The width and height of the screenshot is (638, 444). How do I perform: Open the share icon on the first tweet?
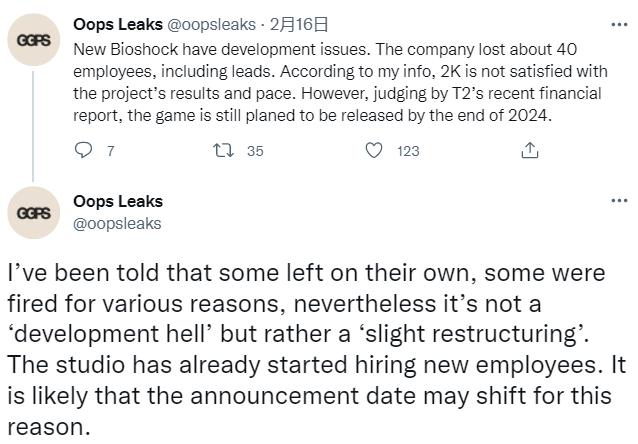pyautogui.click(x=530, y=151)
